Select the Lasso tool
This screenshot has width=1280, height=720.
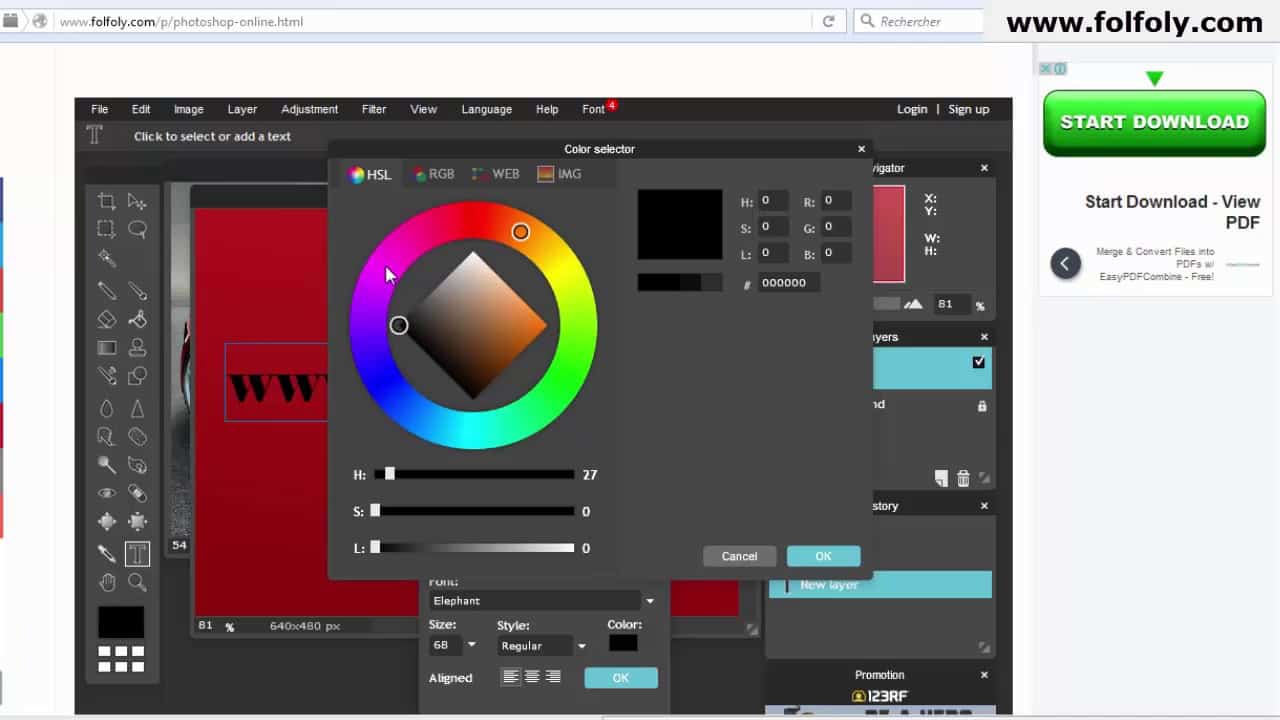coord(137,229)
